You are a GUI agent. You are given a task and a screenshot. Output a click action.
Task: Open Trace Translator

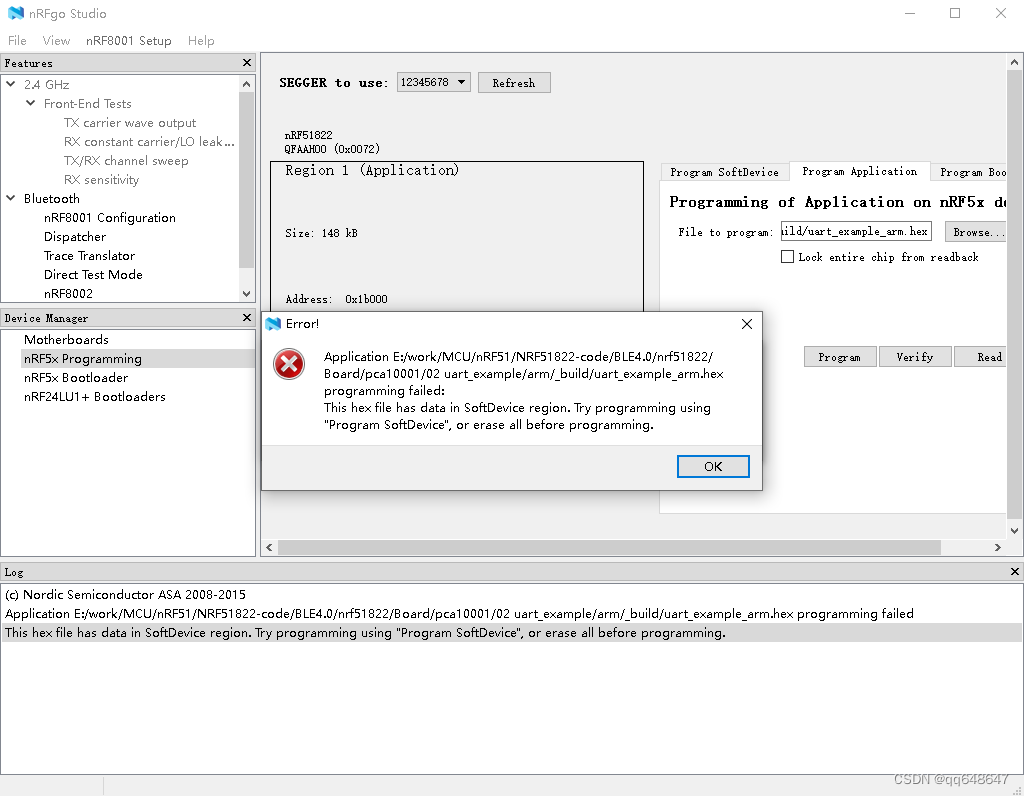[x=89, y=255]
